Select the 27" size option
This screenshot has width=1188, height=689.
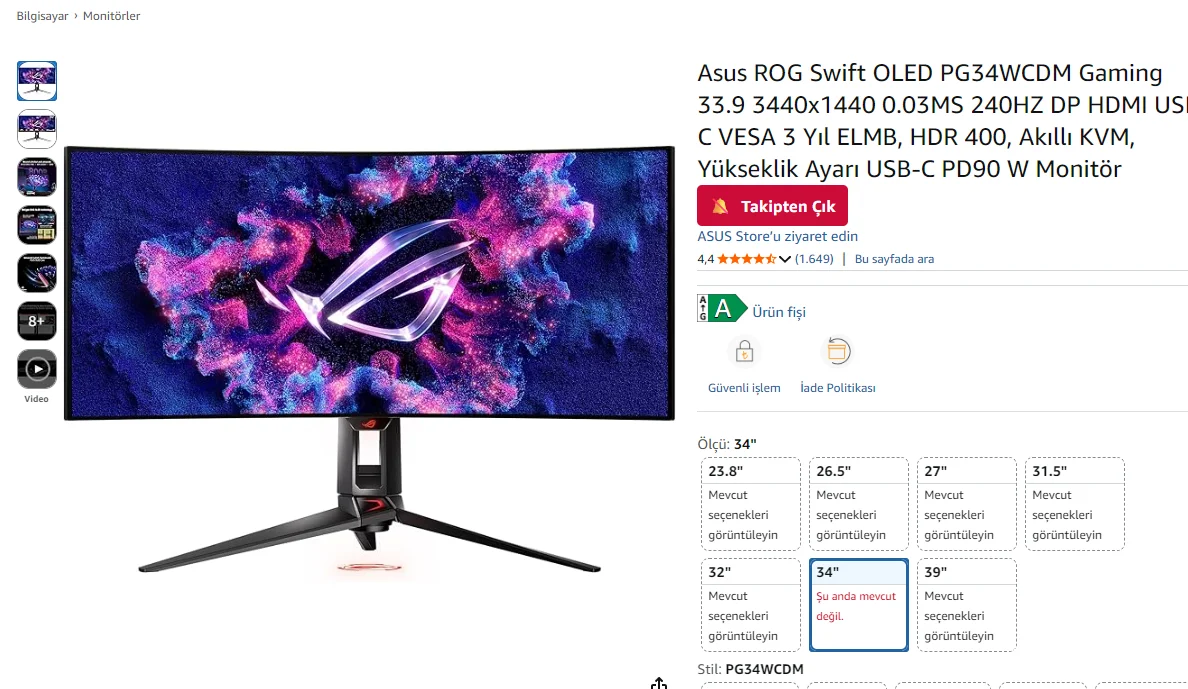pos(966,503)
